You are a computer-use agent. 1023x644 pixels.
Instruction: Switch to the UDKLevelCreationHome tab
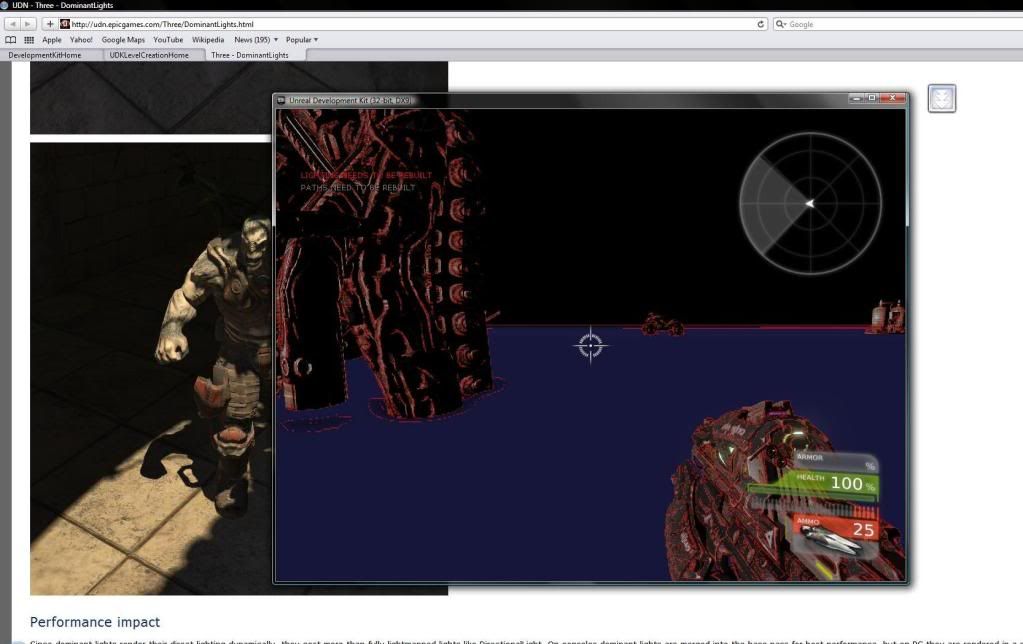(x=149, y=55)
